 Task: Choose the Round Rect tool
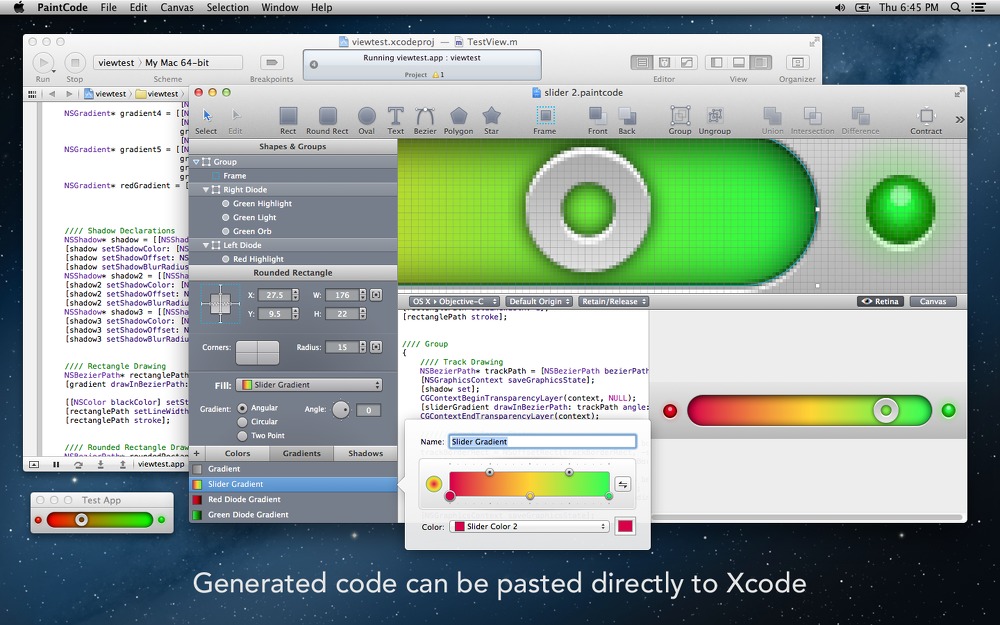click(x=327, y=120)
